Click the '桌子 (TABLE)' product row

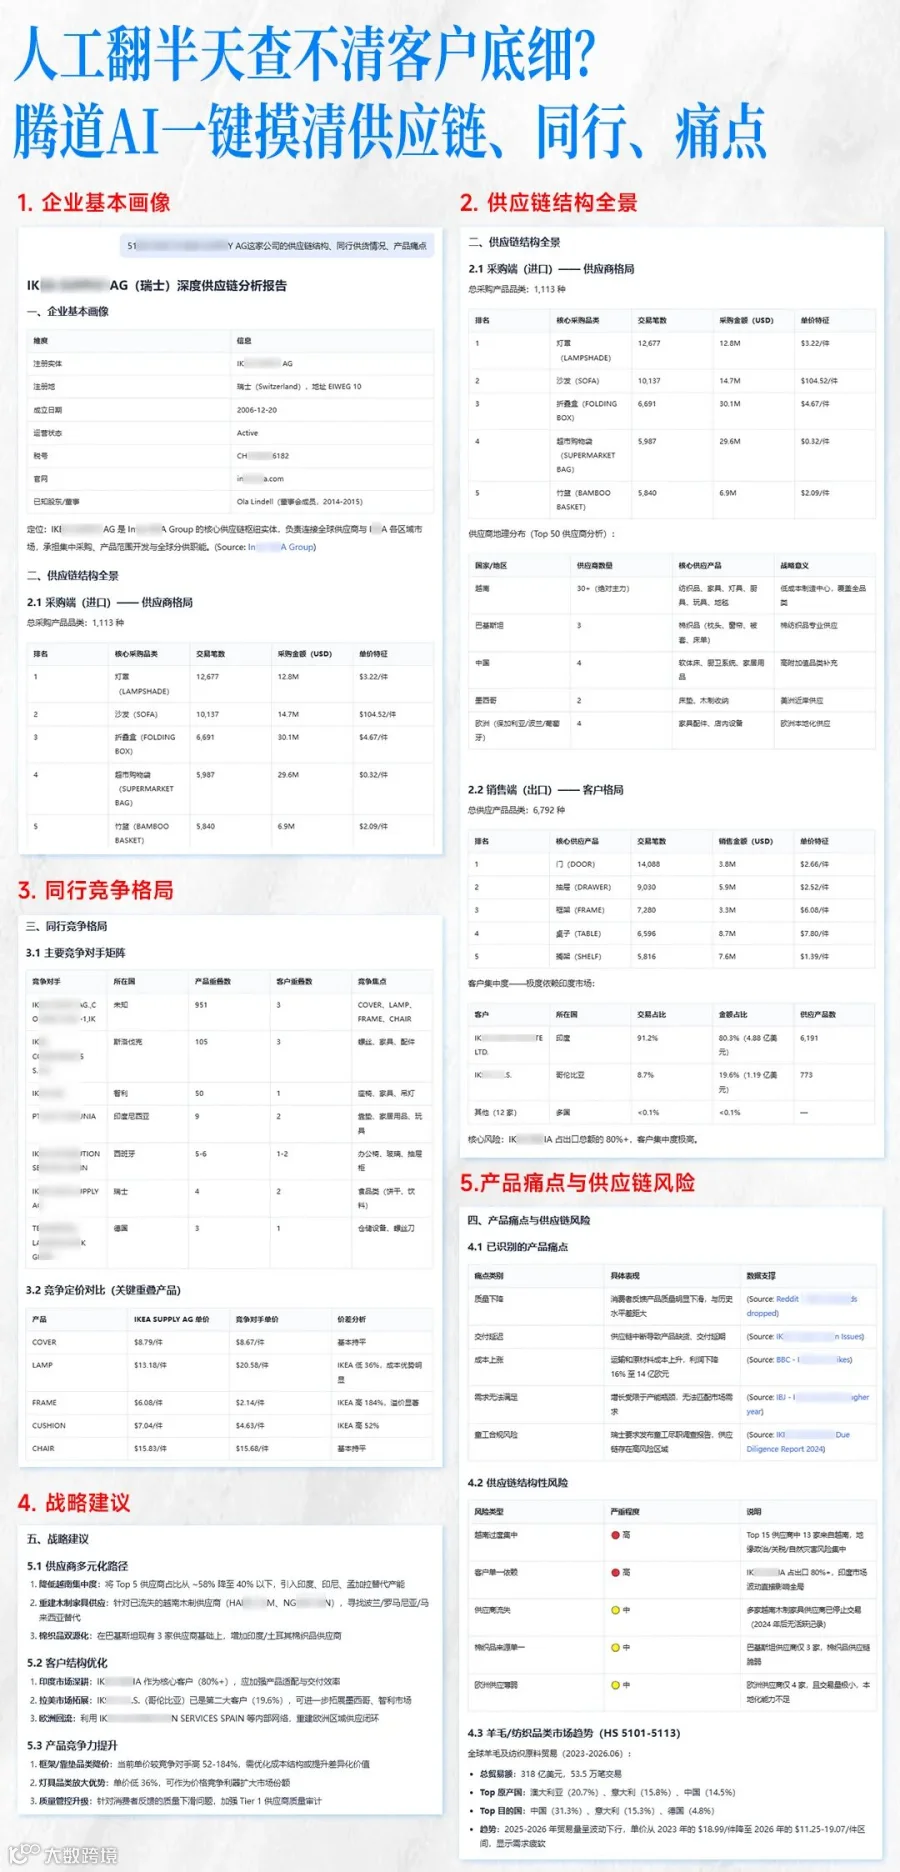pyautogui.click(x=671, y=933)
